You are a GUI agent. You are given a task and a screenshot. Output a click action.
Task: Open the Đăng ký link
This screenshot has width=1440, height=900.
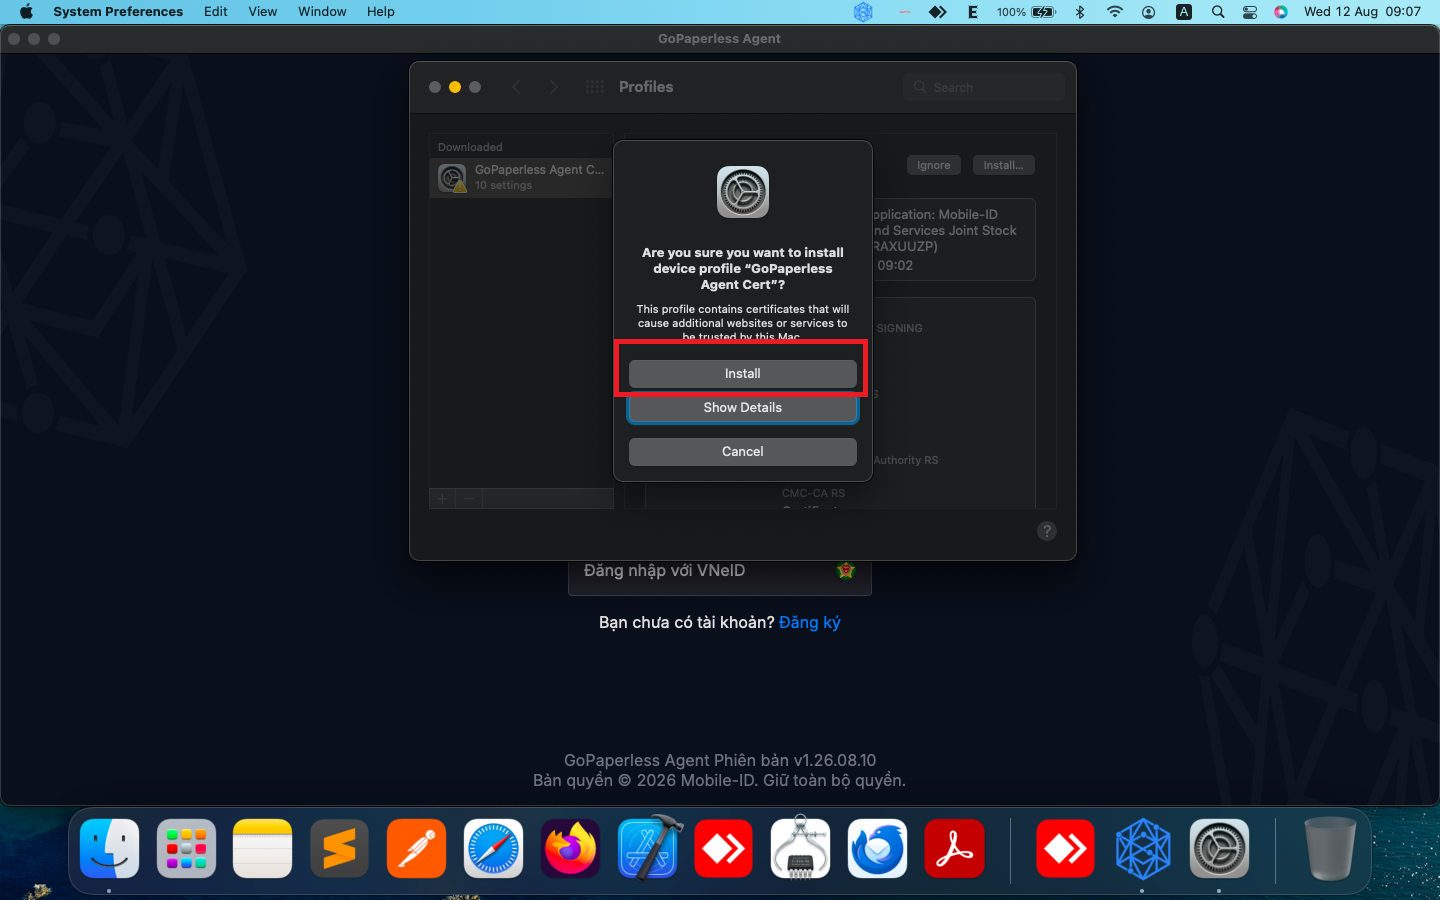(x=810, y=622)
